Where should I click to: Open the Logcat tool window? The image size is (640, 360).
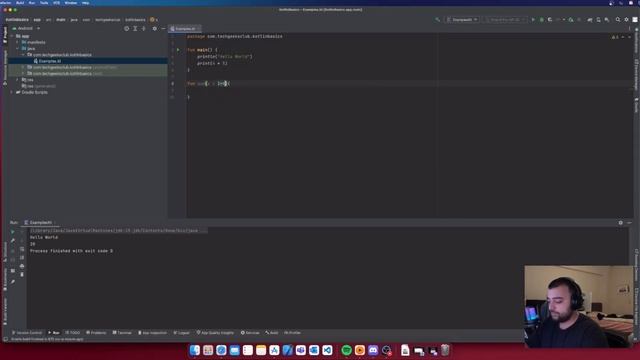[x=182, y=333]
